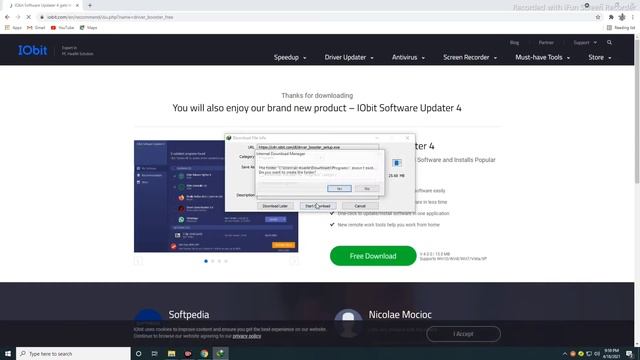Click the taskbar search box
Viewport: 640px width, 360px height.
pyautogui.click(x=73, y=353)
